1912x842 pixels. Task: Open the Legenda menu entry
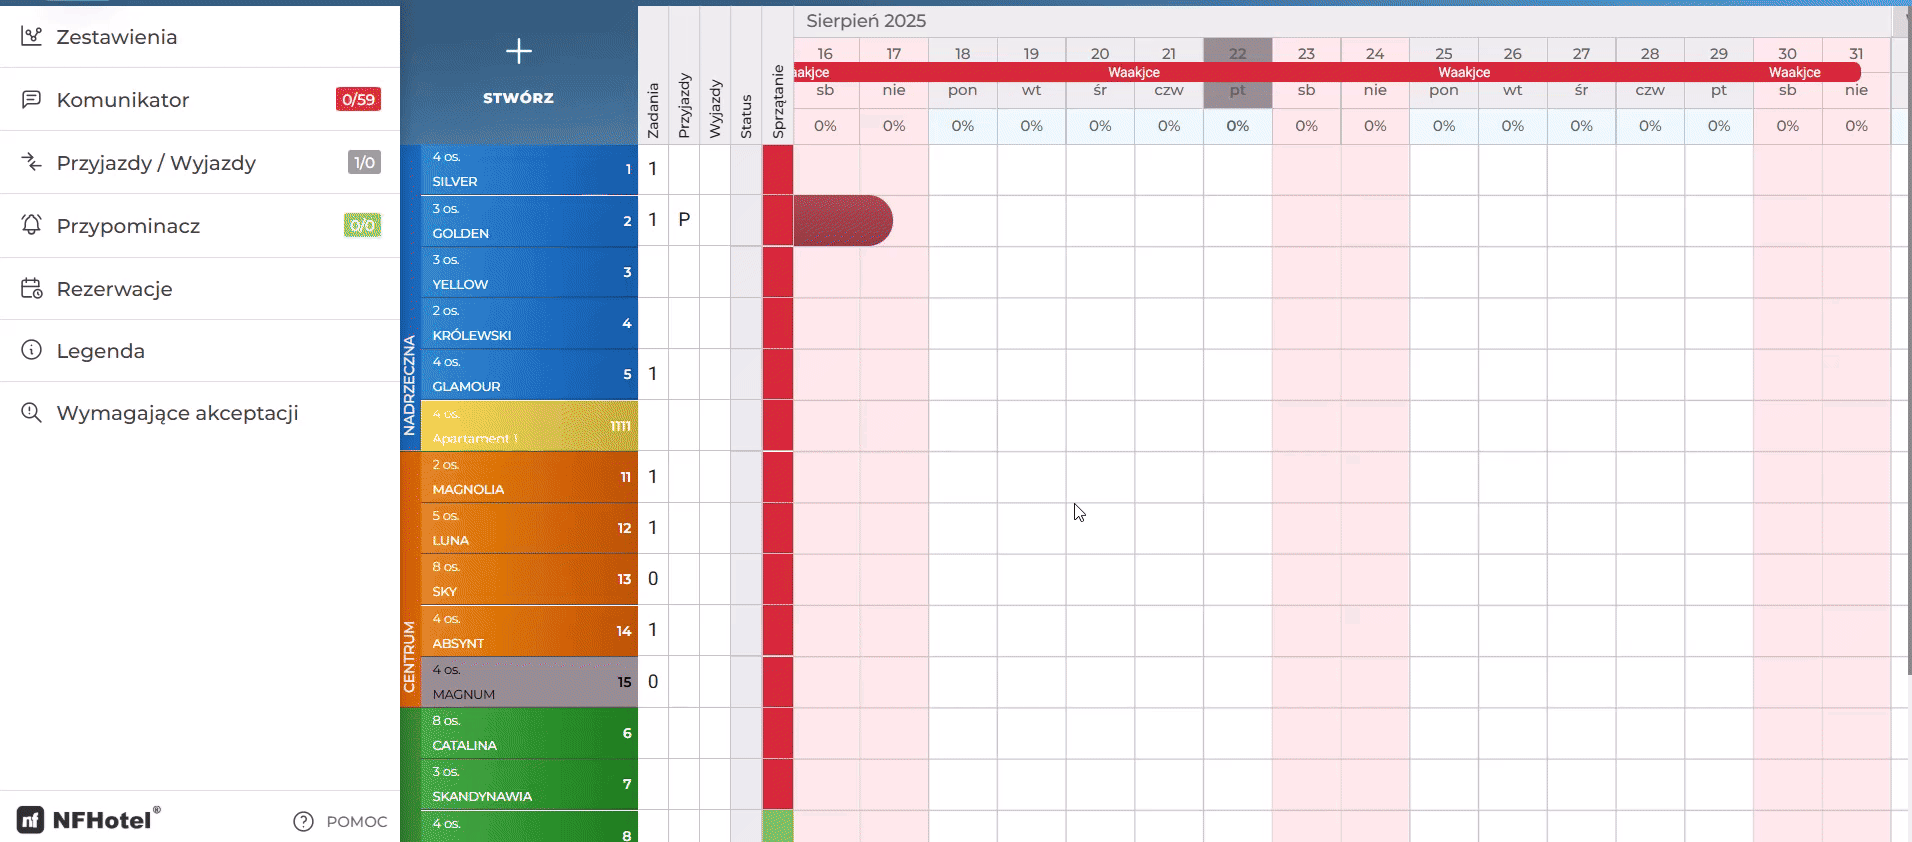tap(200, 351)
